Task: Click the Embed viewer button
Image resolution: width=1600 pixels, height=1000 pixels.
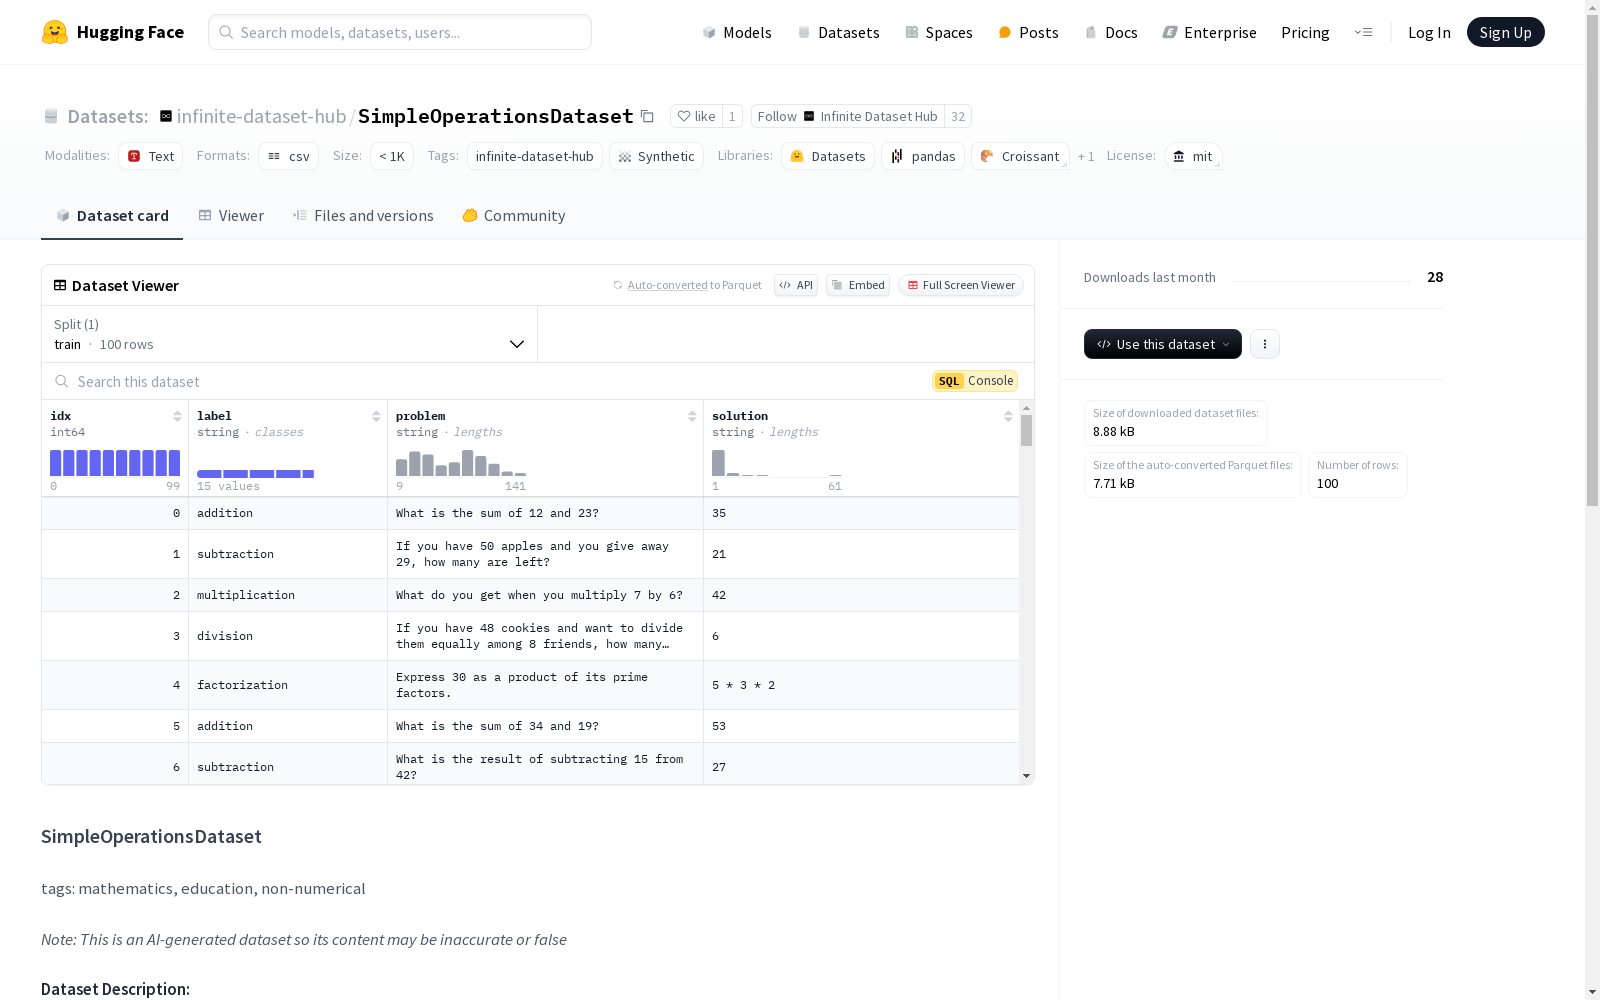Action: pyautogui.click(x=858, y=285)
